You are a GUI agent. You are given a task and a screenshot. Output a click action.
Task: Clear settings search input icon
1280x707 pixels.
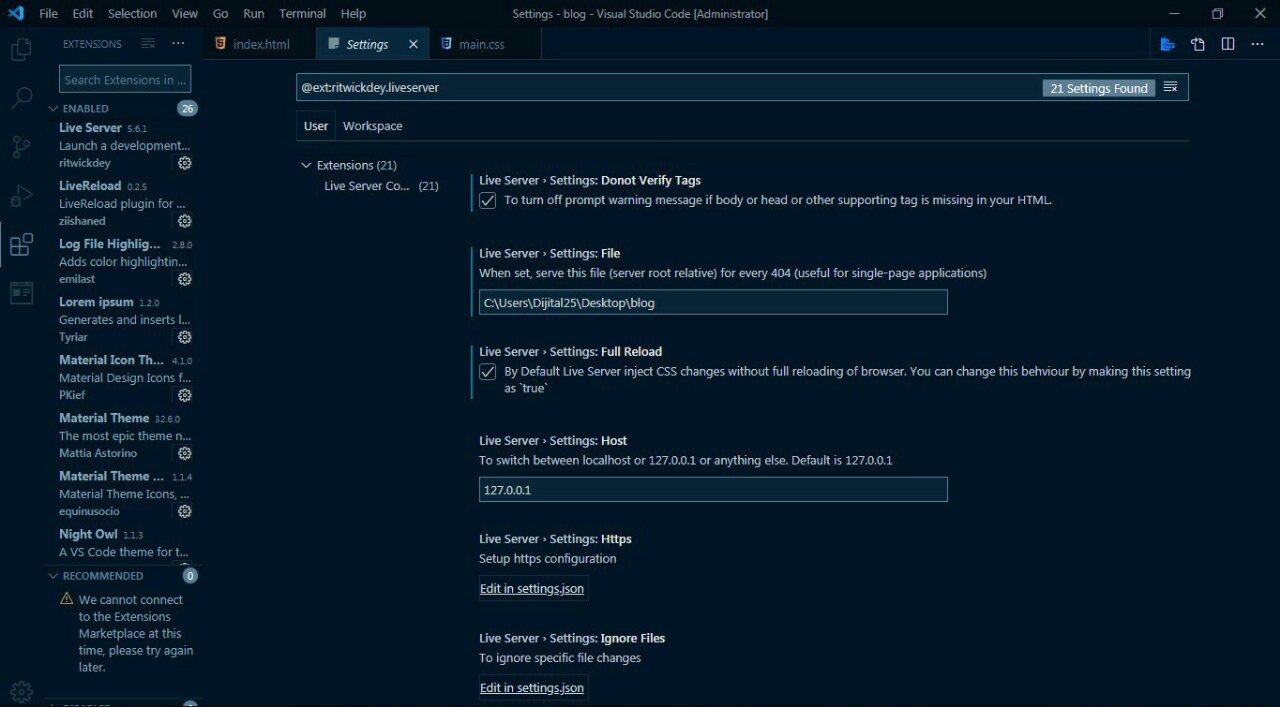(1170, 87)
